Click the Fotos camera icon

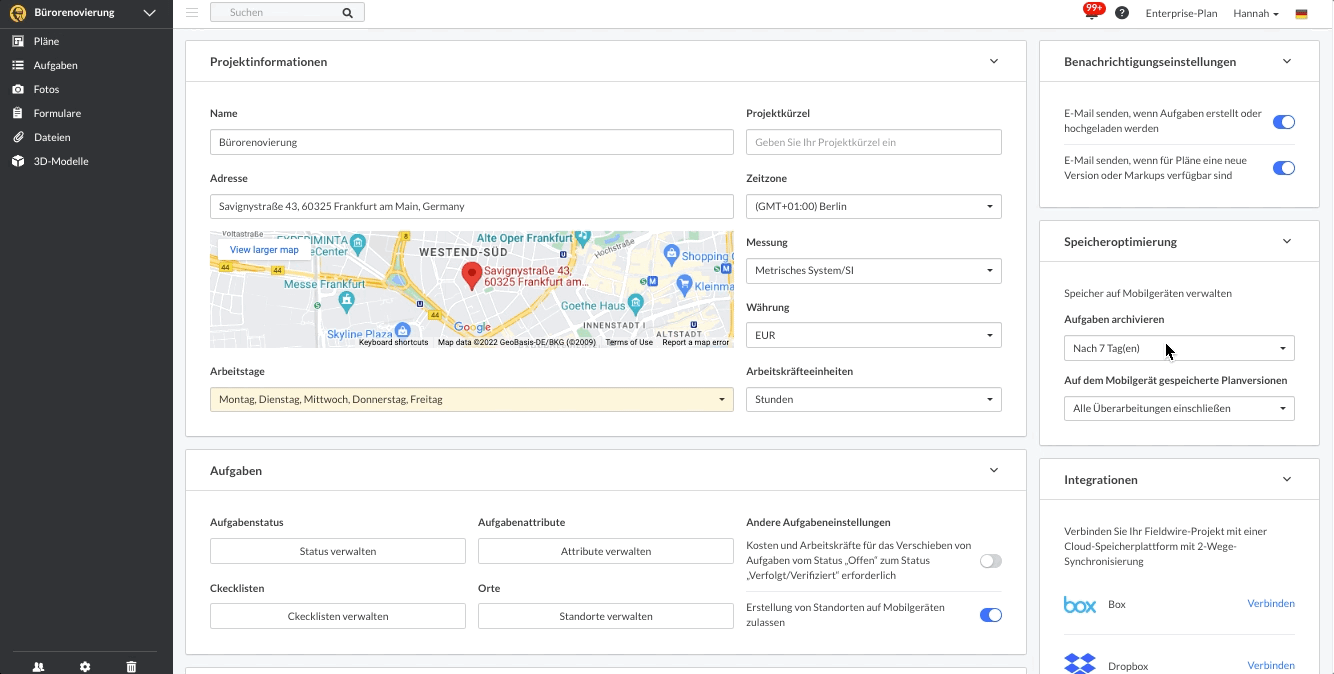[x=17, y=89]
